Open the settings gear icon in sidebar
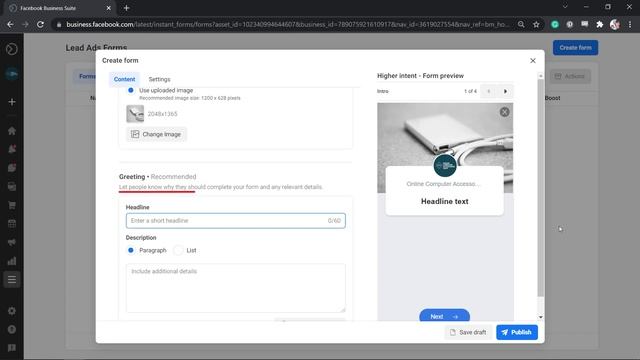 click(12, 311)
